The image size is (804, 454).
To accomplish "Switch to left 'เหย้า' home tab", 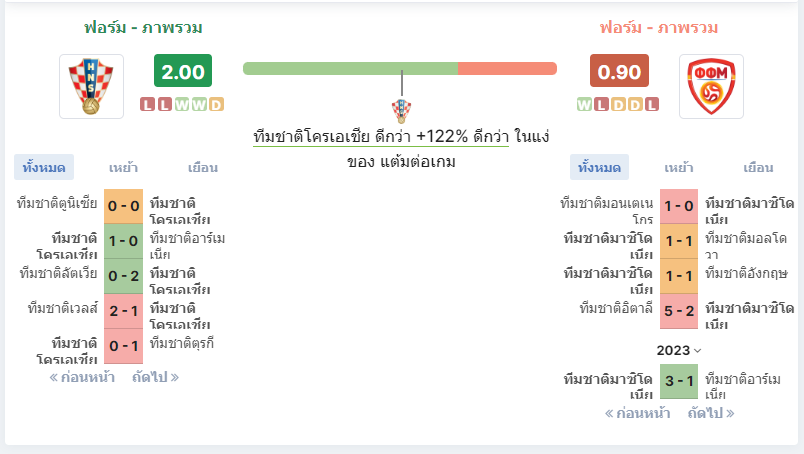I will click(123, 167).
